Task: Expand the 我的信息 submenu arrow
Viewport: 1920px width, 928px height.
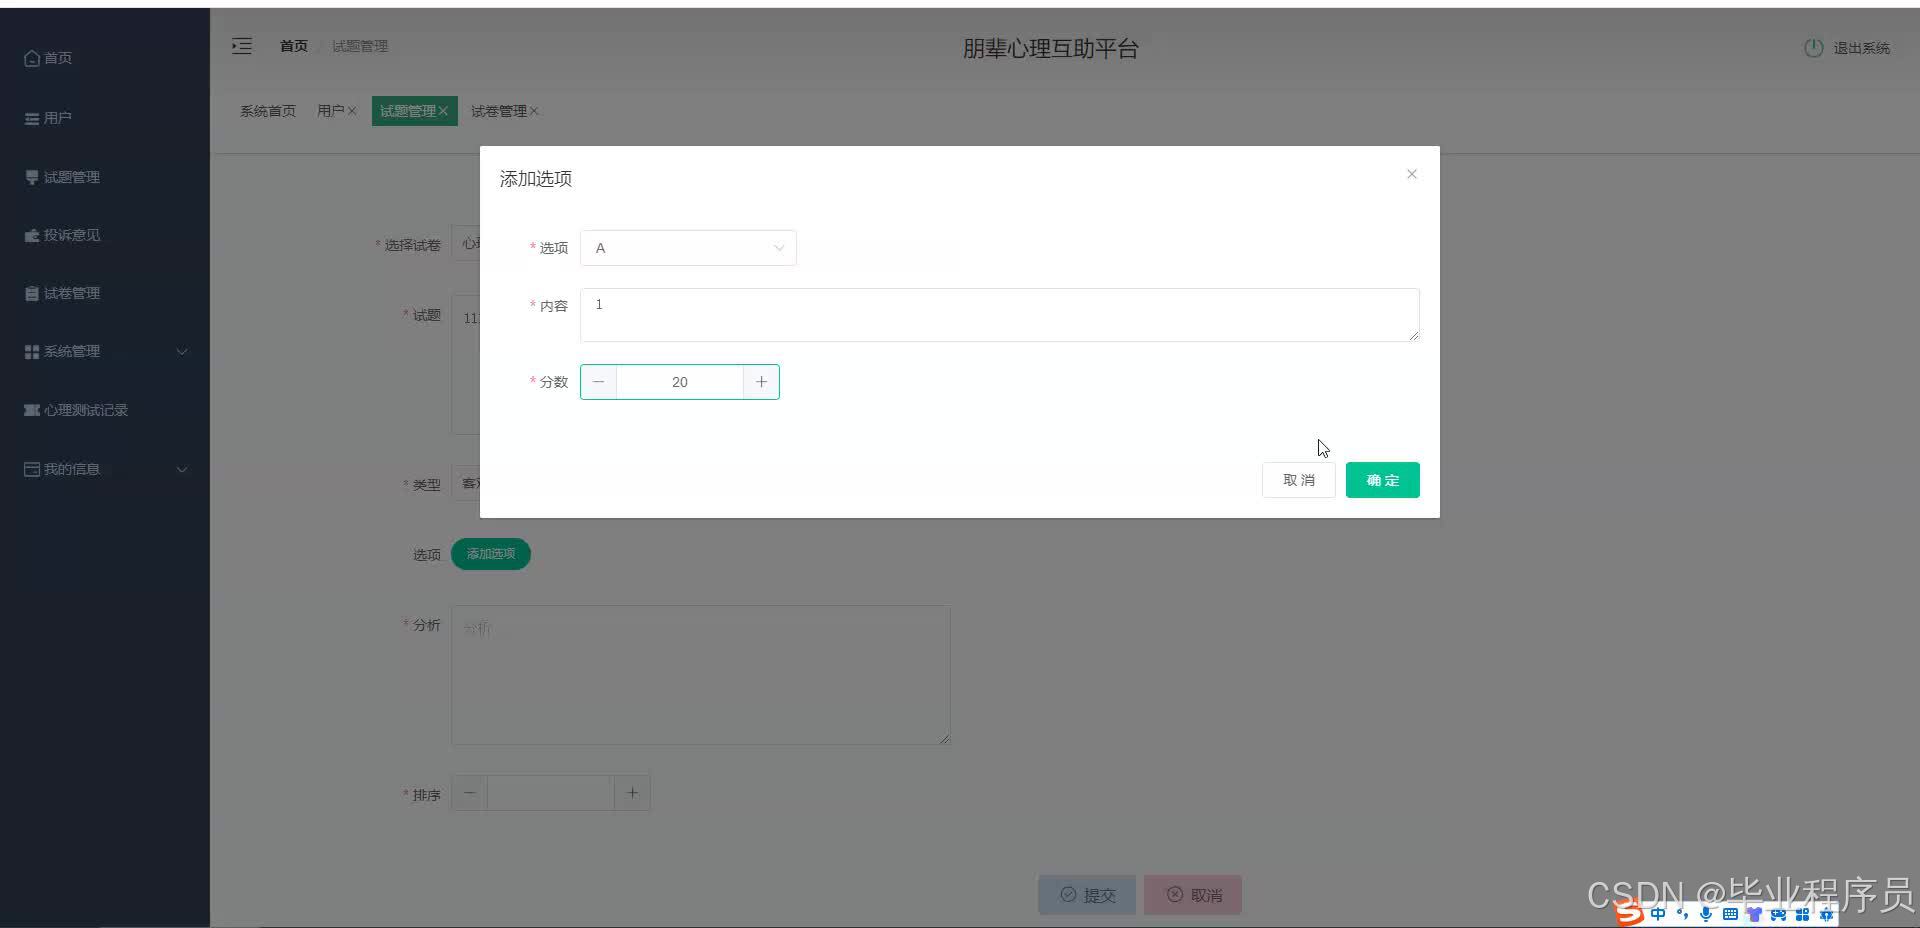Action: click(182, 469)
